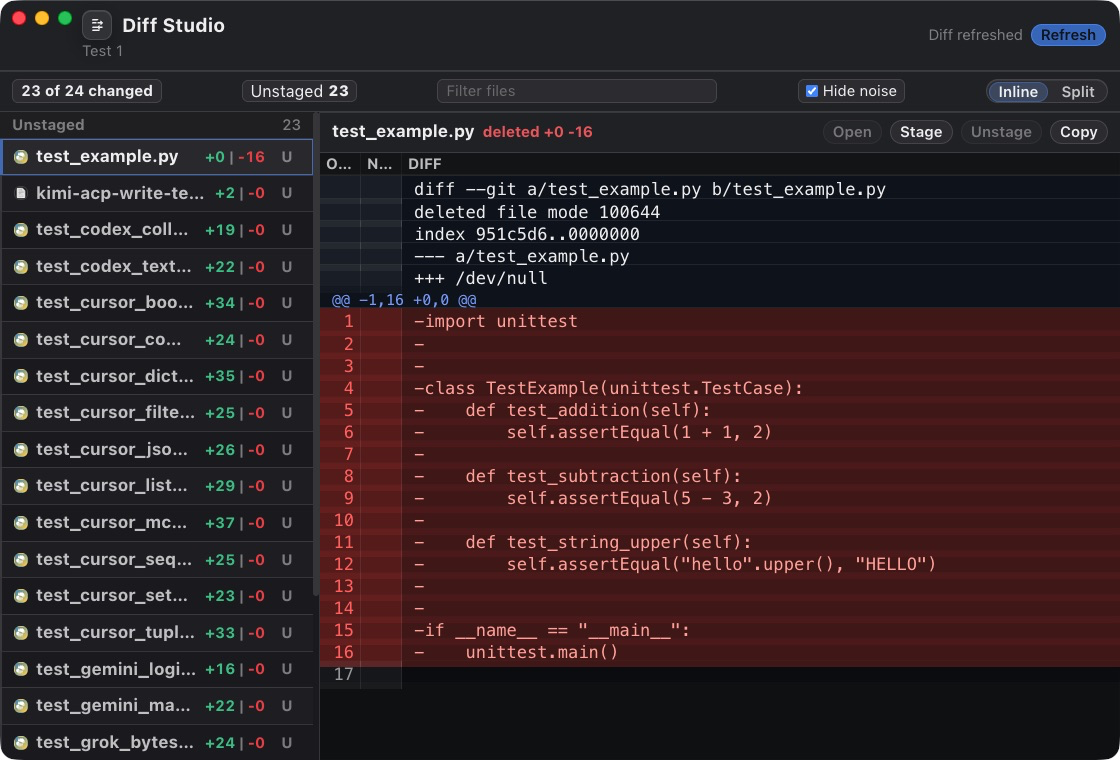
Task: Click the file icon beside test_gemini_logi...
Action: pos(21,669)
